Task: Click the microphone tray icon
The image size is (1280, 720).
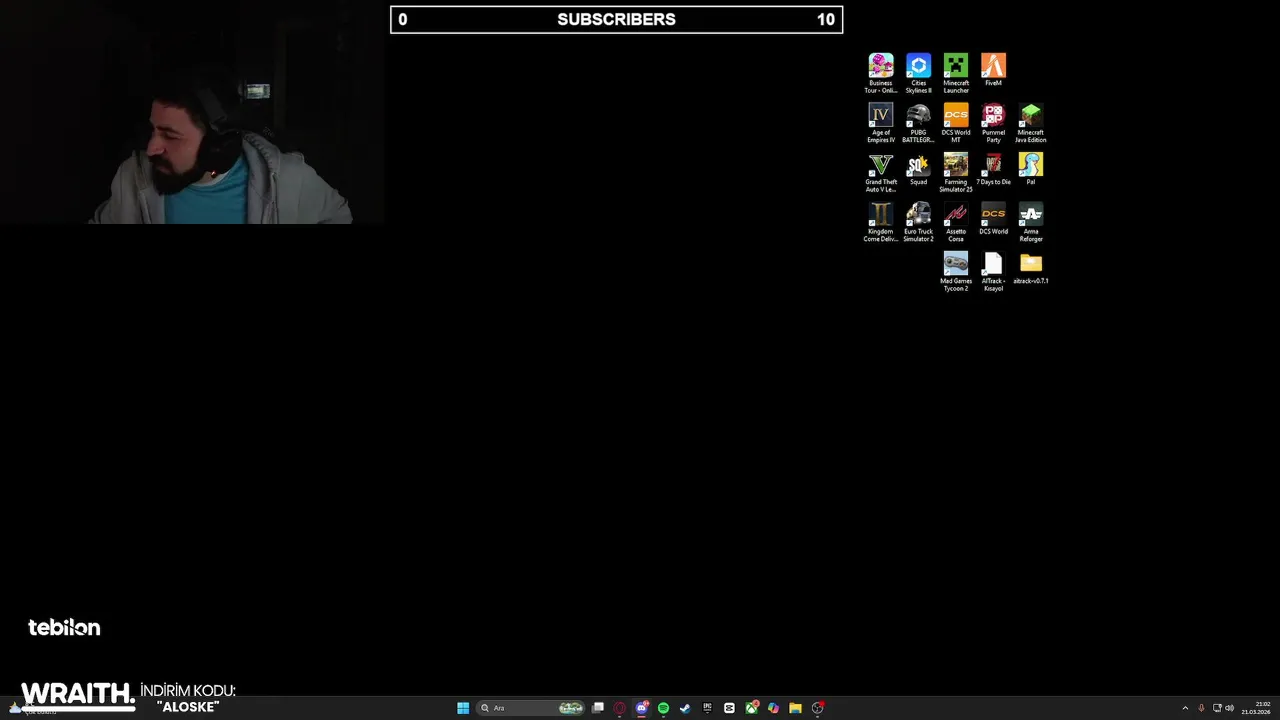Action: point(1201,708)
